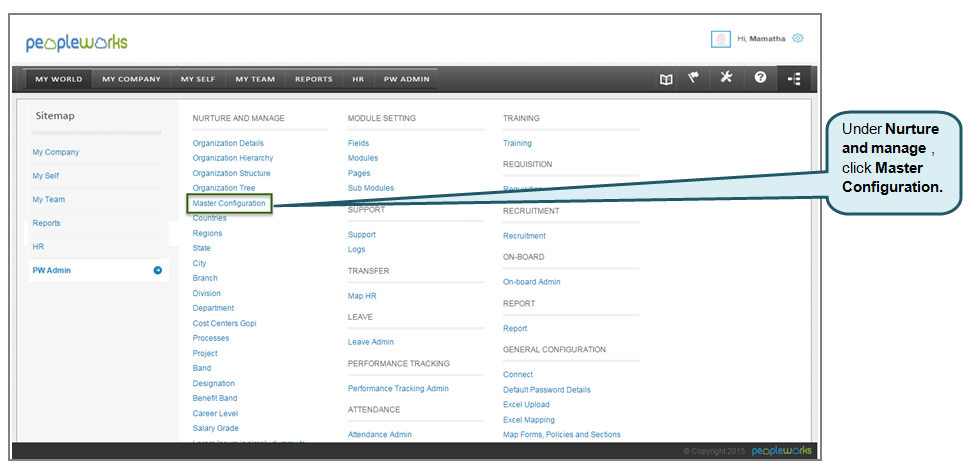
Task: Select PW Admin in the Sitemap sidebar
Action: click(52, 270)
